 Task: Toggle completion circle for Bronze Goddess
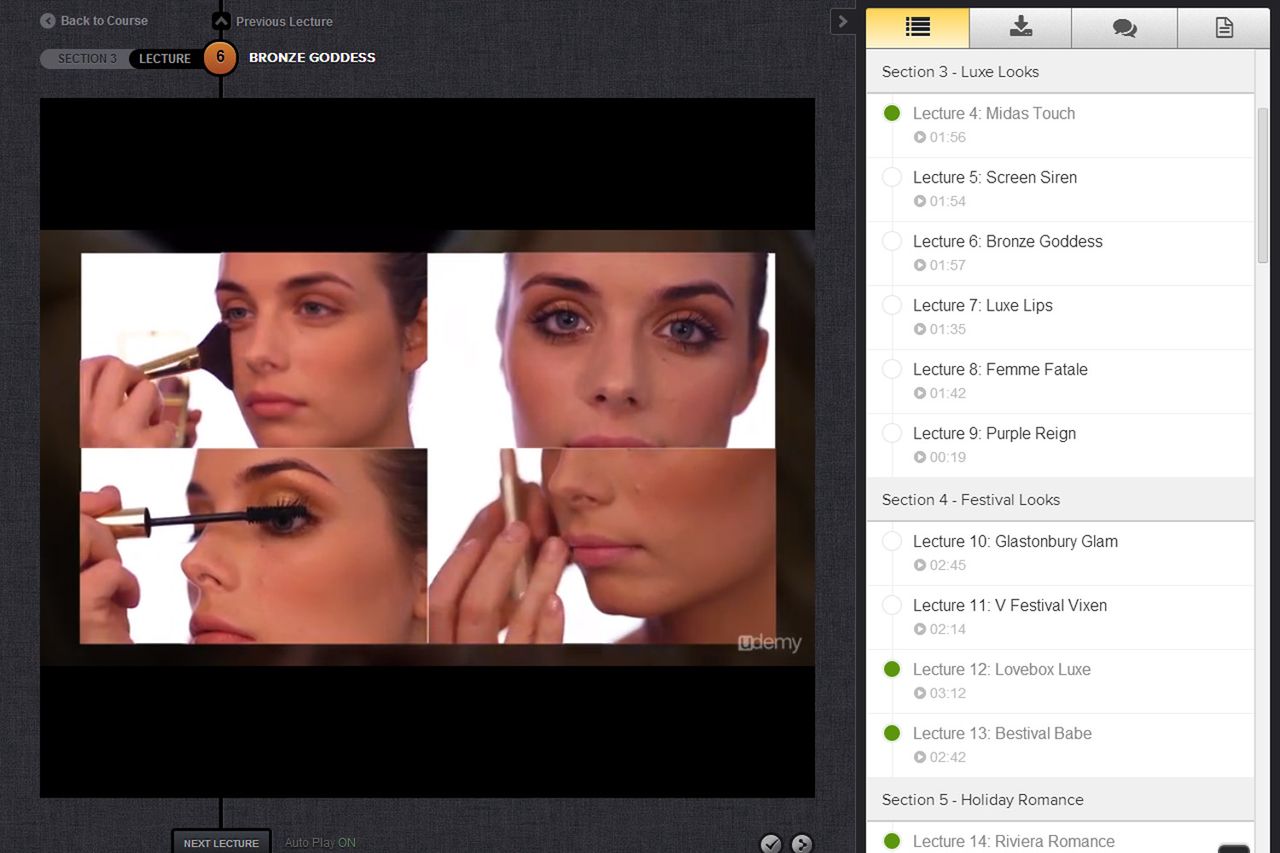coord(892,241)
